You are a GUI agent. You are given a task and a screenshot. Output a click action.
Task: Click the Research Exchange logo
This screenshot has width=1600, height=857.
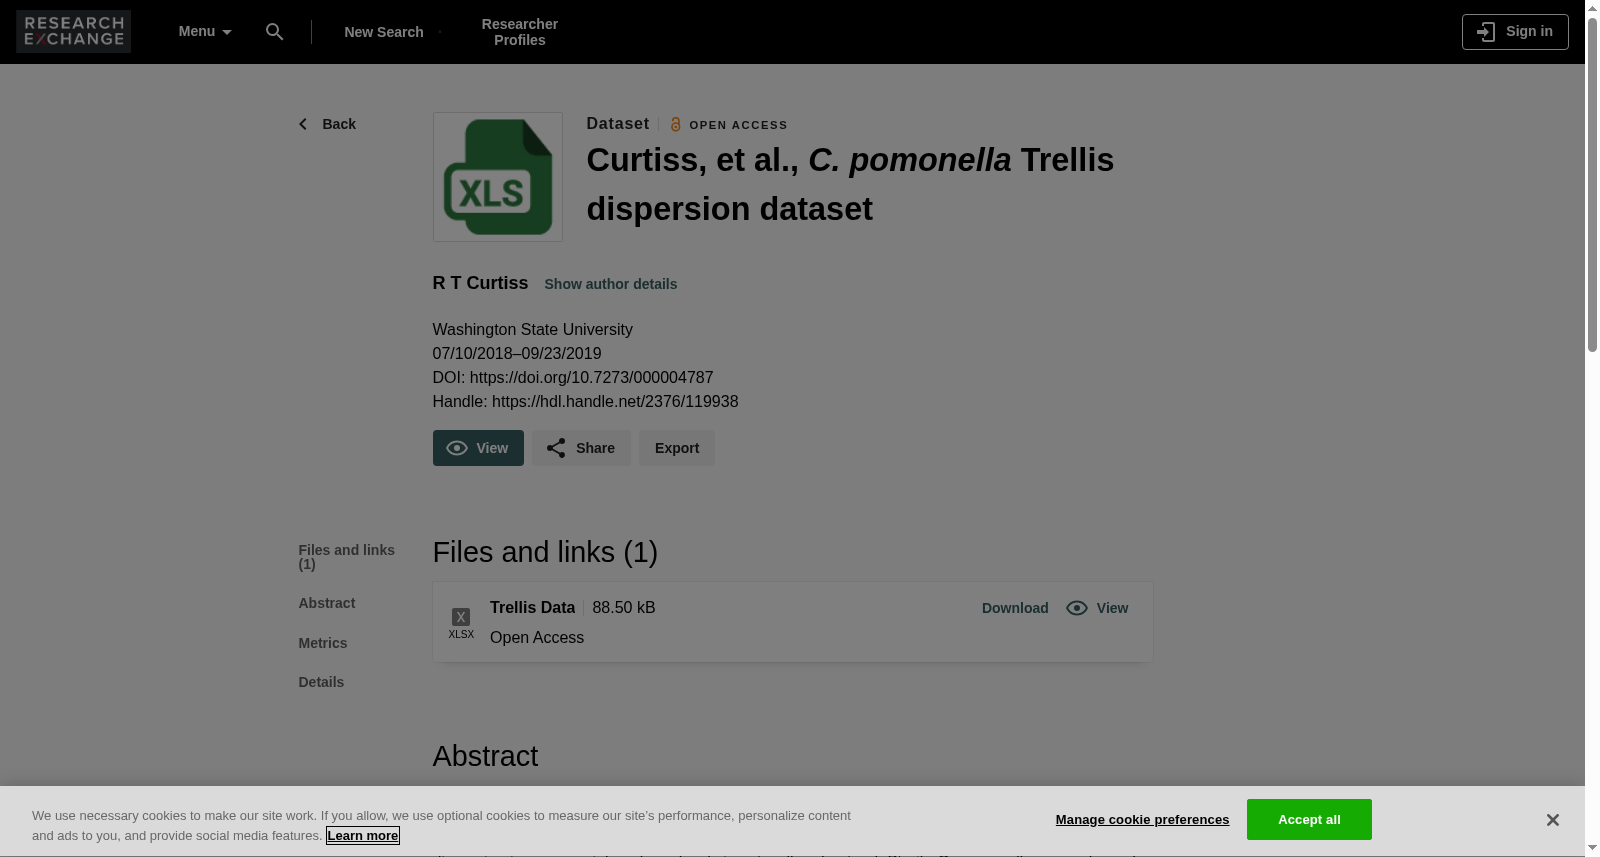[73, 32]
